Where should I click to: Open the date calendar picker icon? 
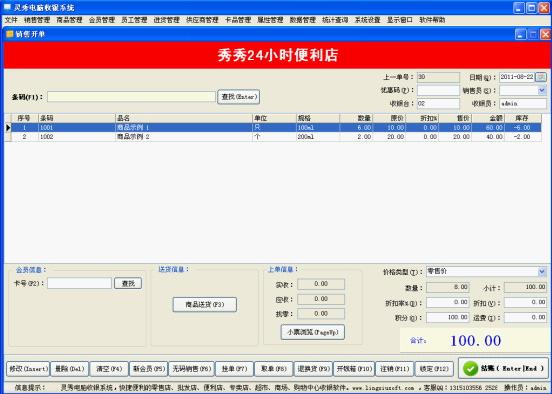[x=541, y=77]
